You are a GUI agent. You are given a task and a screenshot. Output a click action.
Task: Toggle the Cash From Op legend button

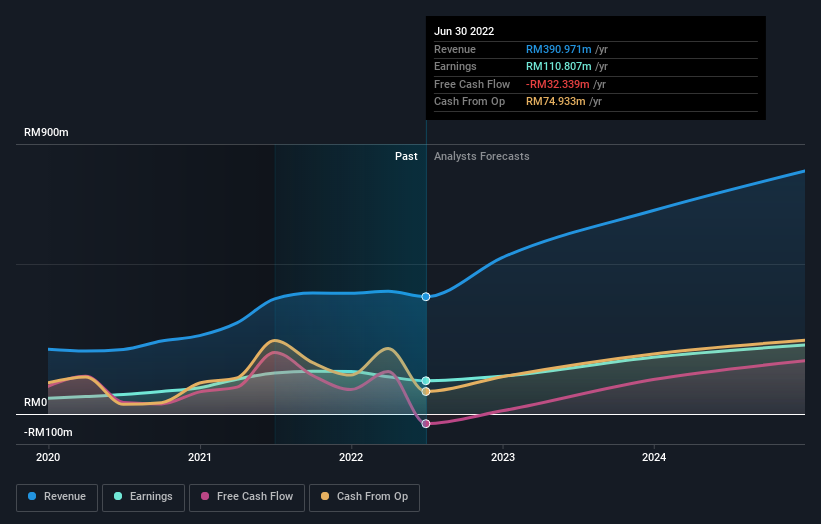coord(364,497)
